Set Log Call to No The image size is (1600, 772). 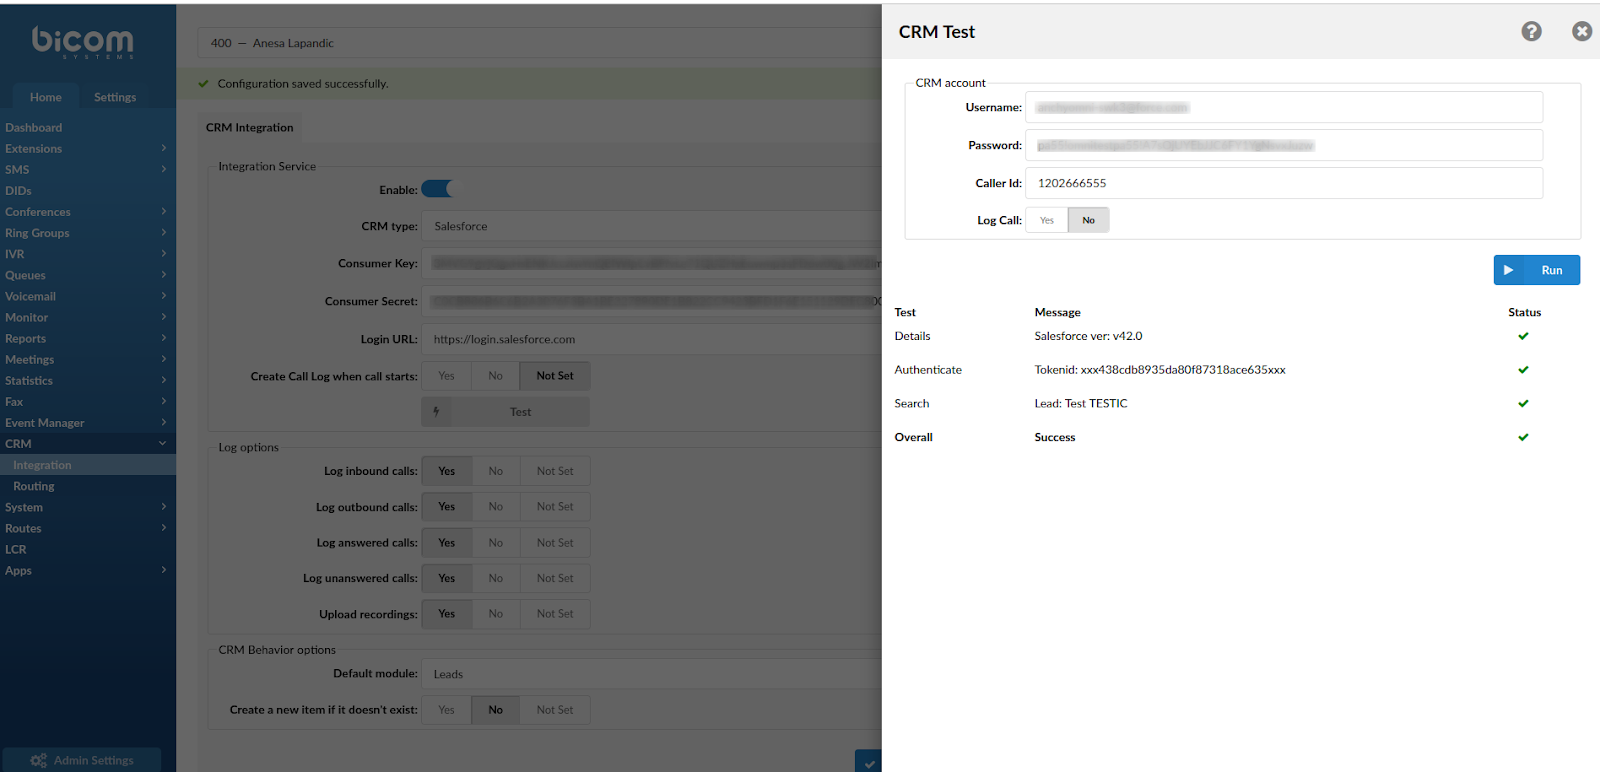pyautogui.click(x=1088, y=220)
